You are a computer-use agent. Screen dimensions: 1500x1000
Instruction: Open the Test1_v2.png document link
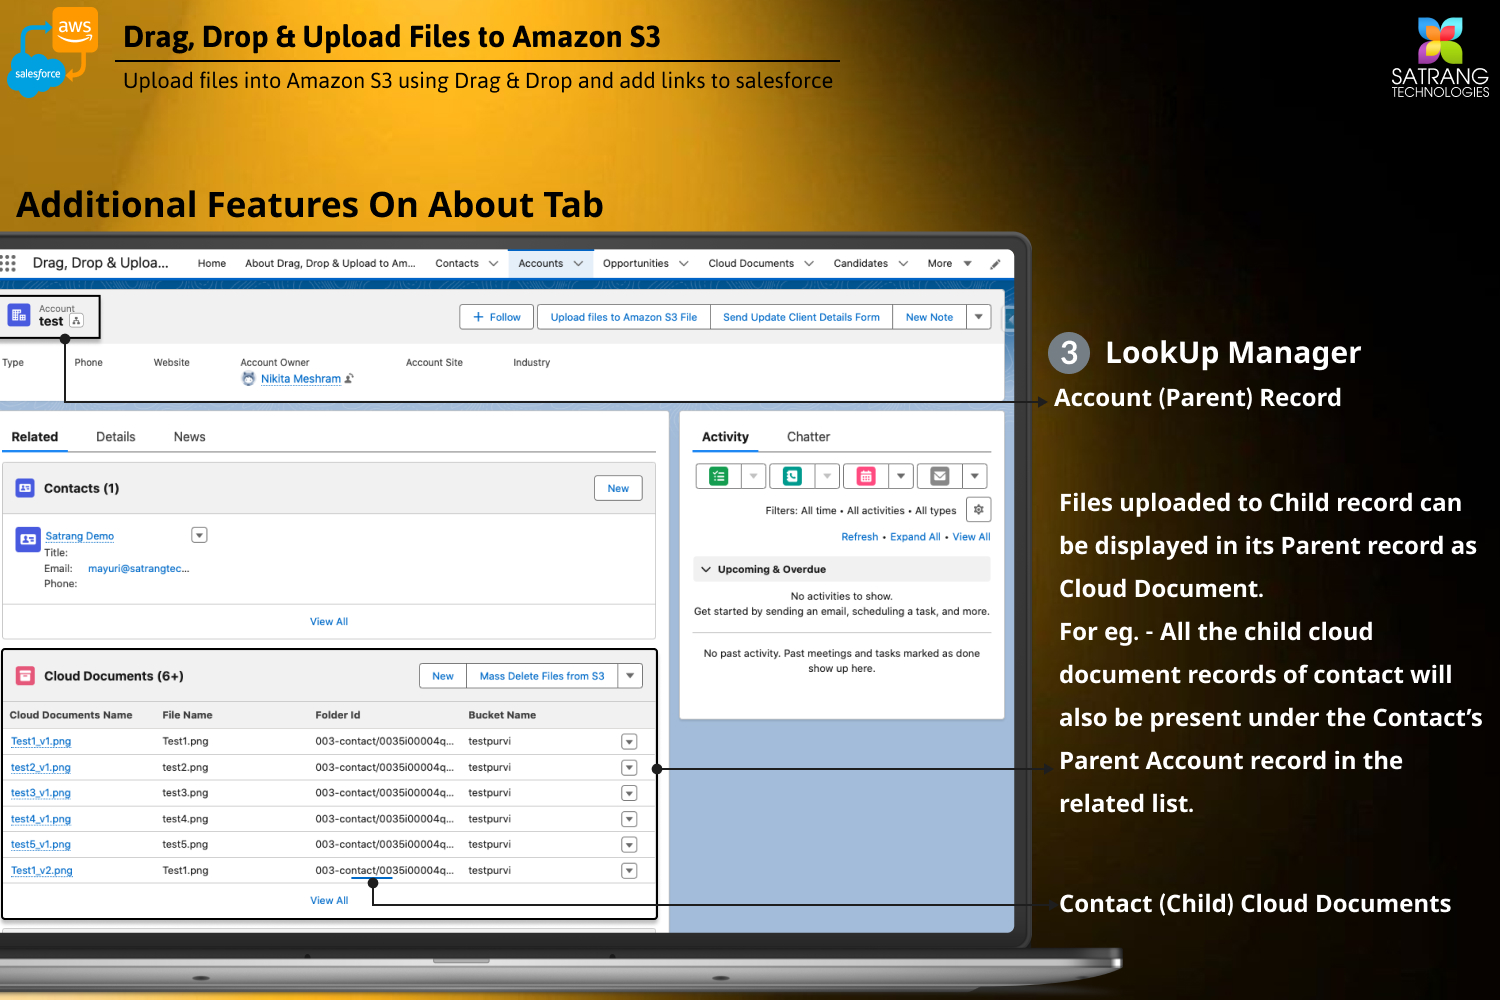point(42,871)
